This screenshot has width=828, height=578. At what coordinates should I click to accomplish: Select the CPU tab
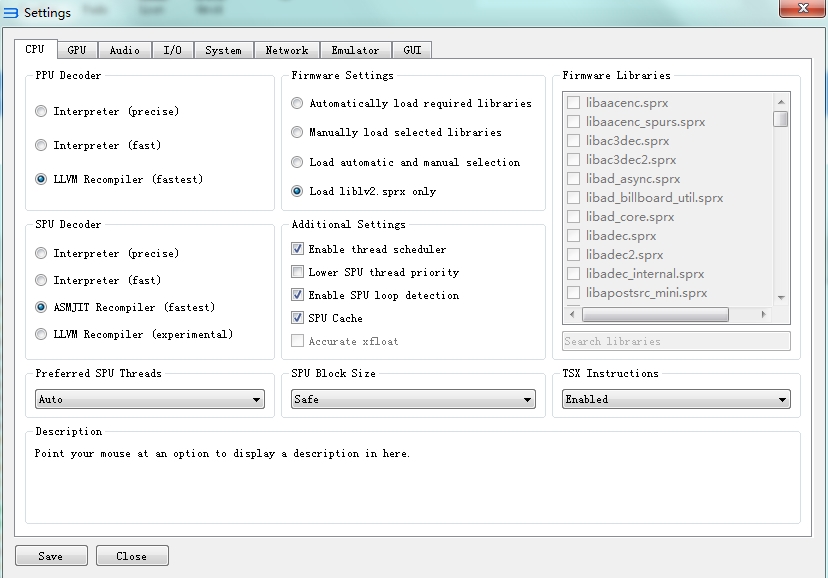[35, 49]
